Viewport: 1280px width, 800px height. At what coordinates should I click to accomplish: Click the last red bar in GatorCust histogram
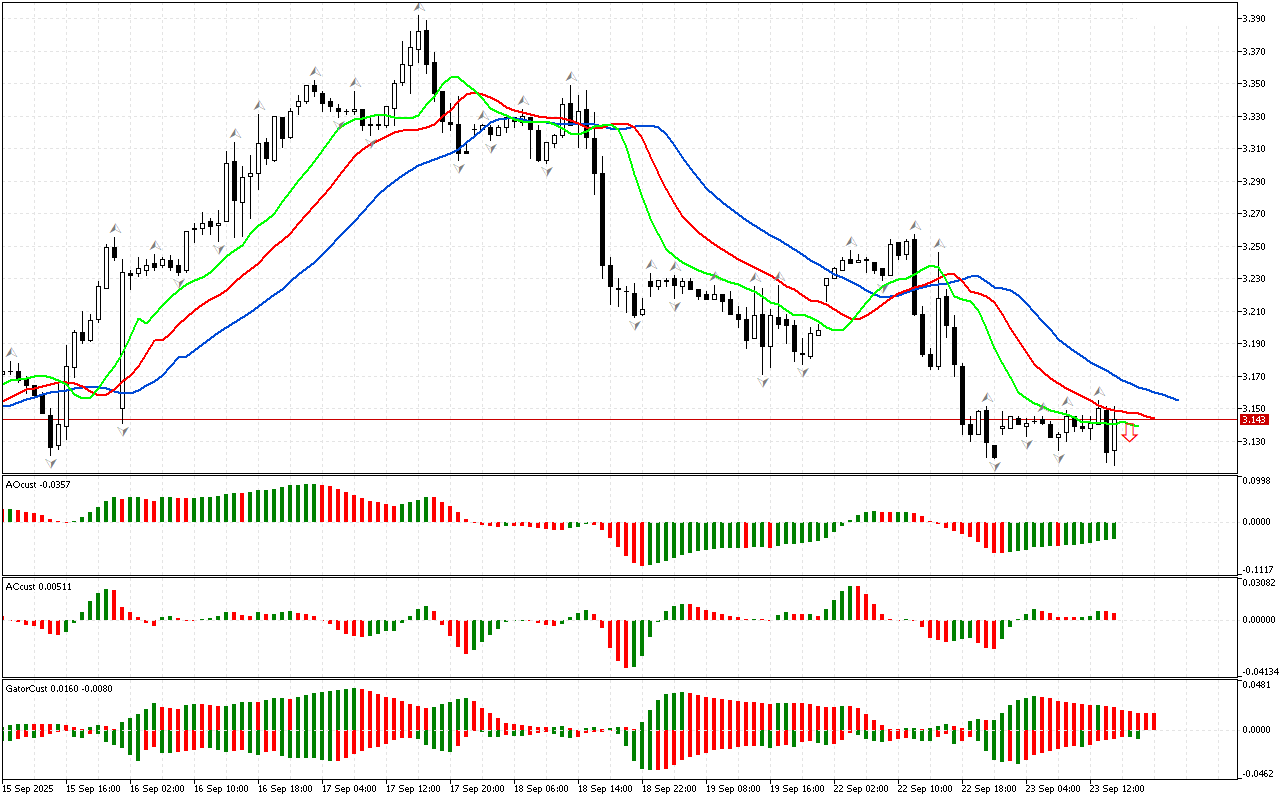pos(1154,721)
